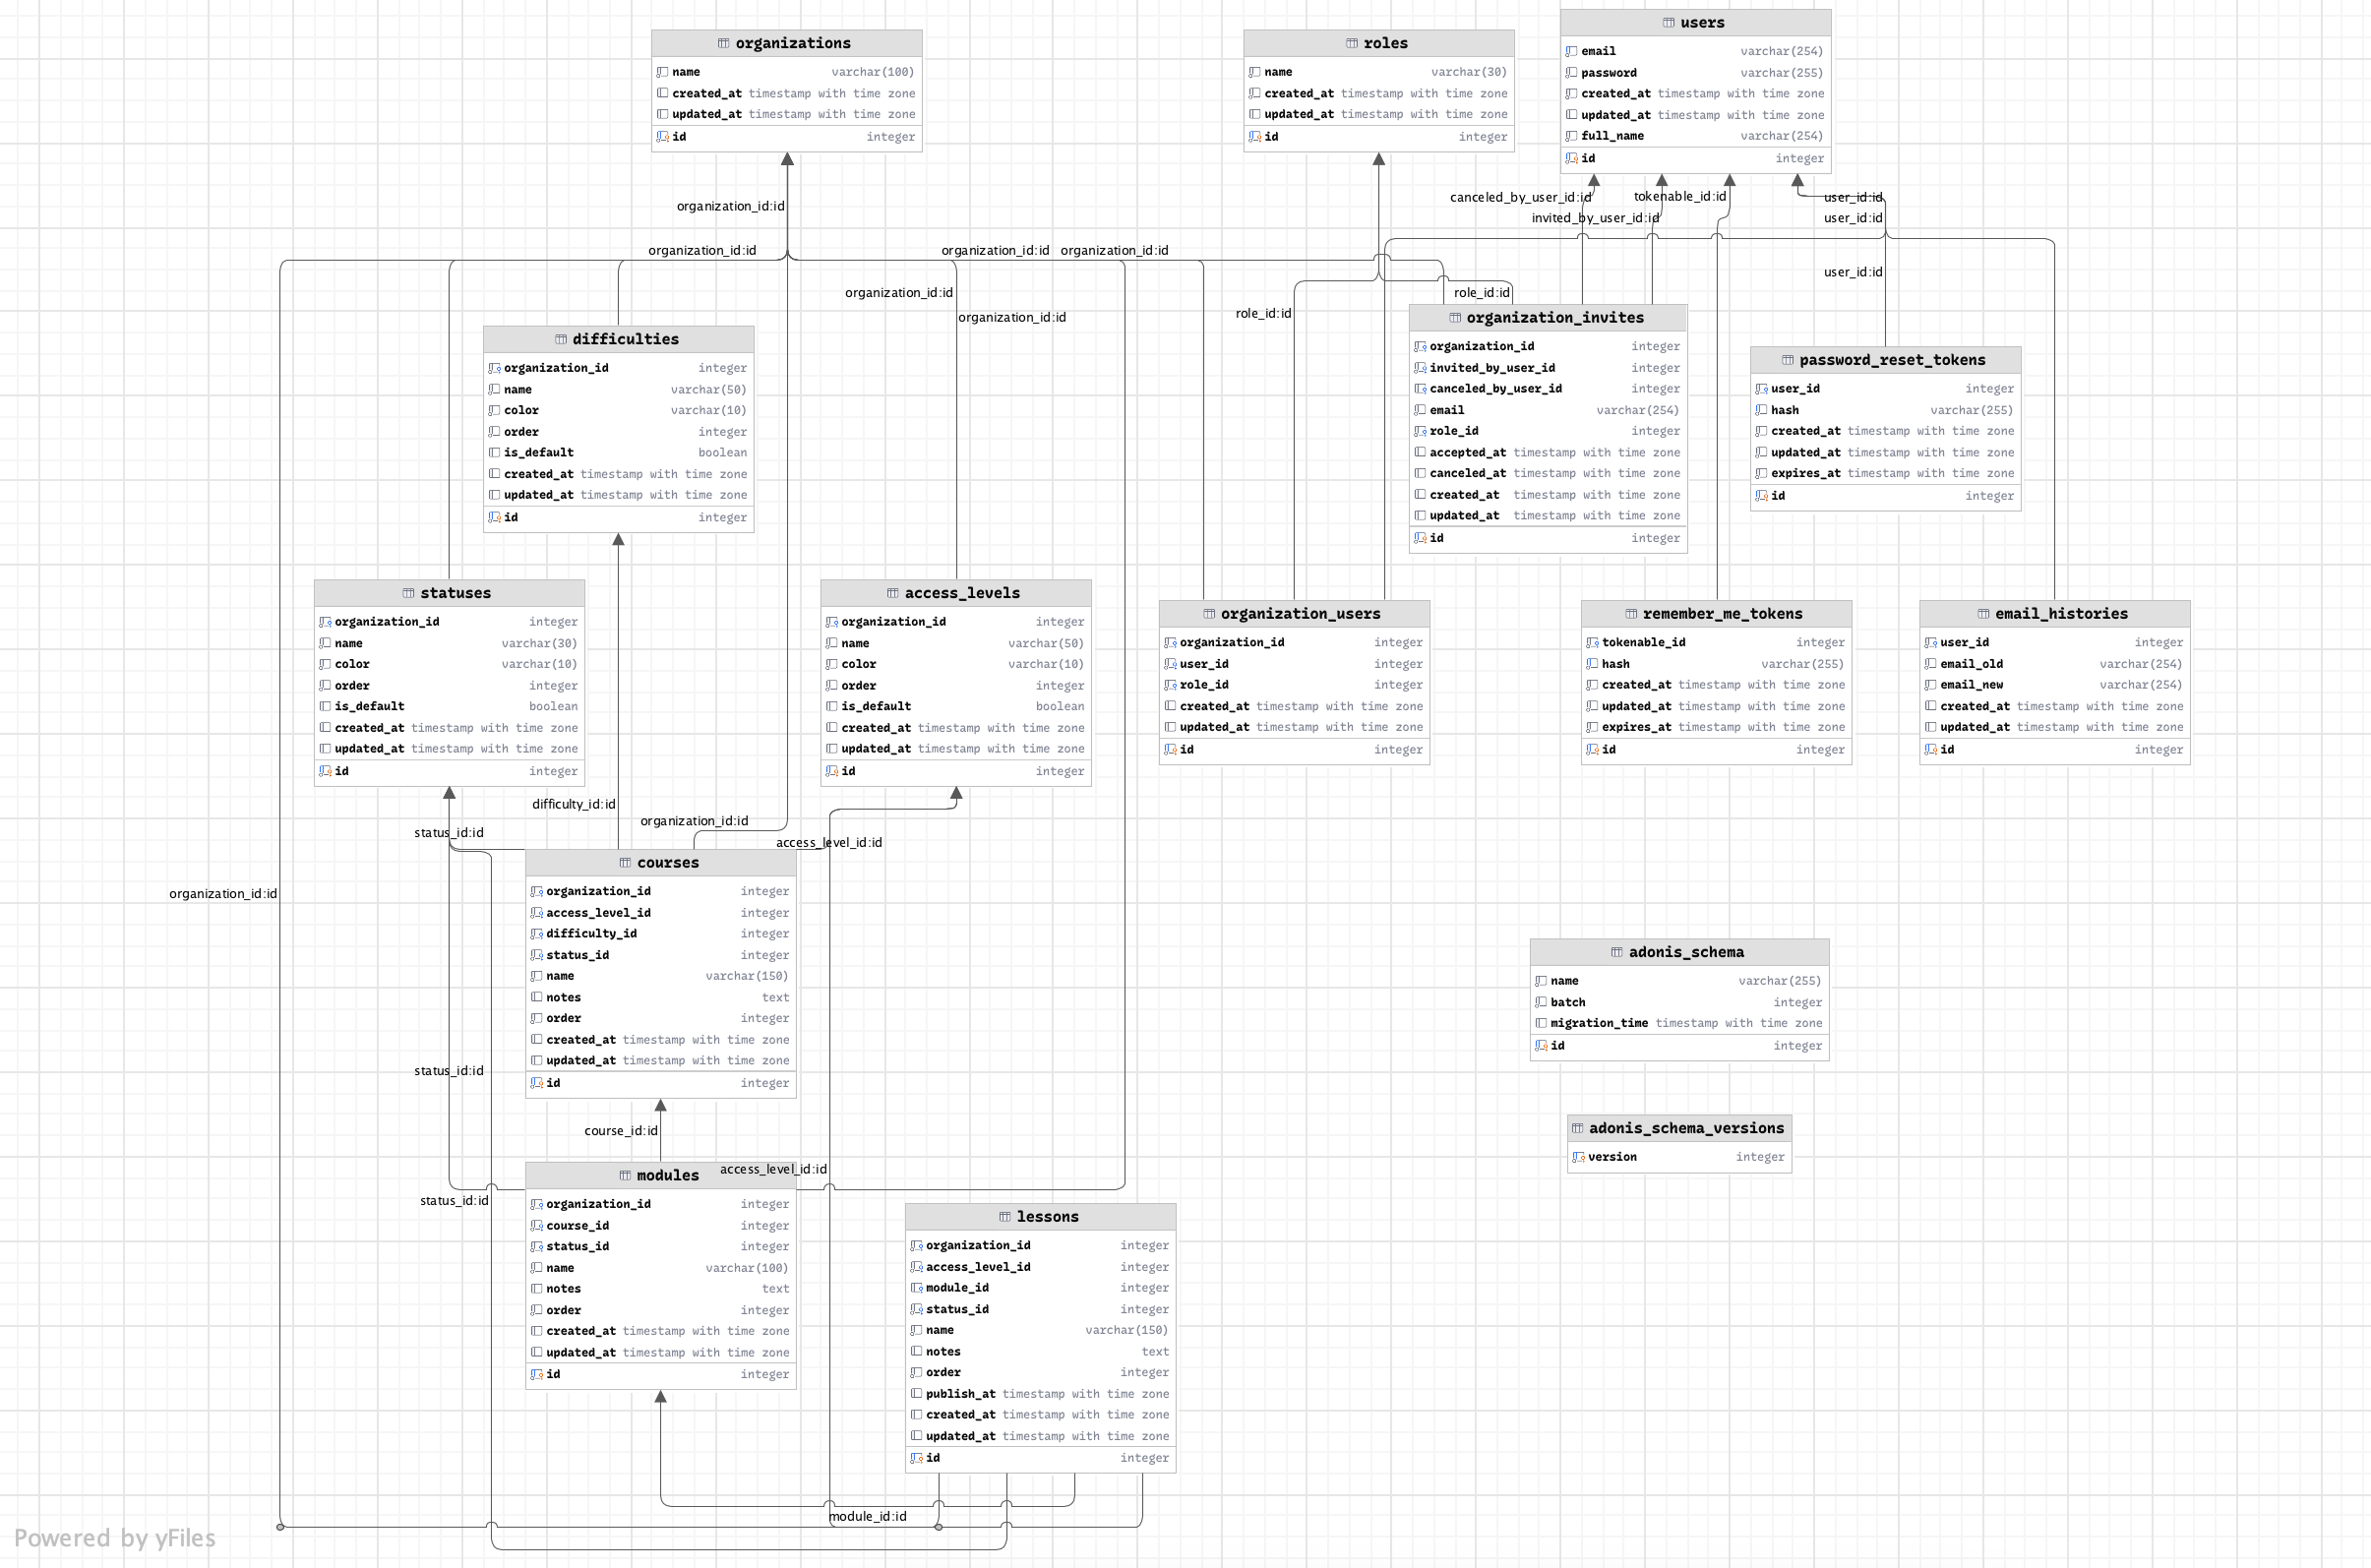Select the organization_invites table header

click(1548, 317)
